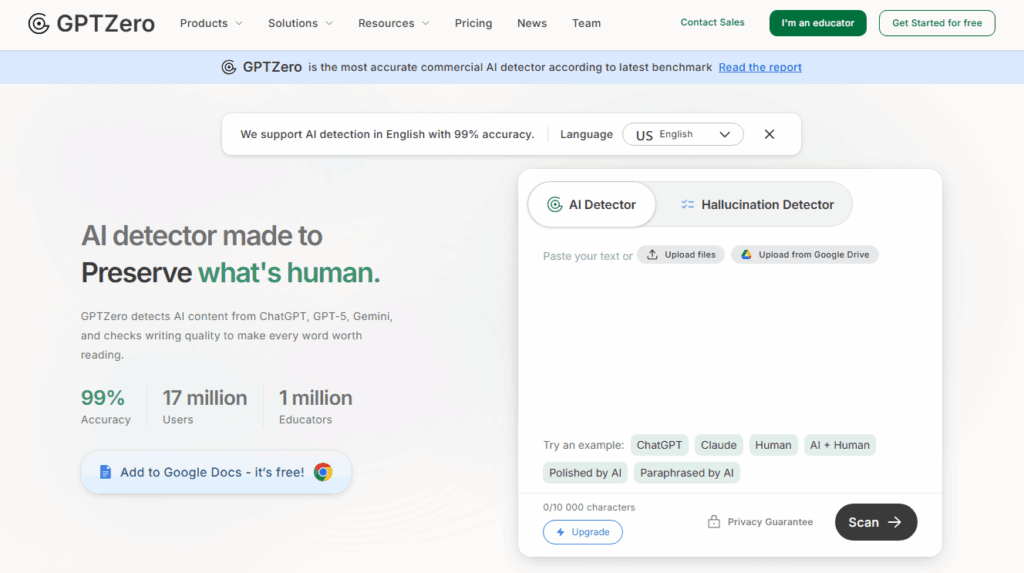Expand the Solutions menu chevron
1024x573 pixels.
329,24
